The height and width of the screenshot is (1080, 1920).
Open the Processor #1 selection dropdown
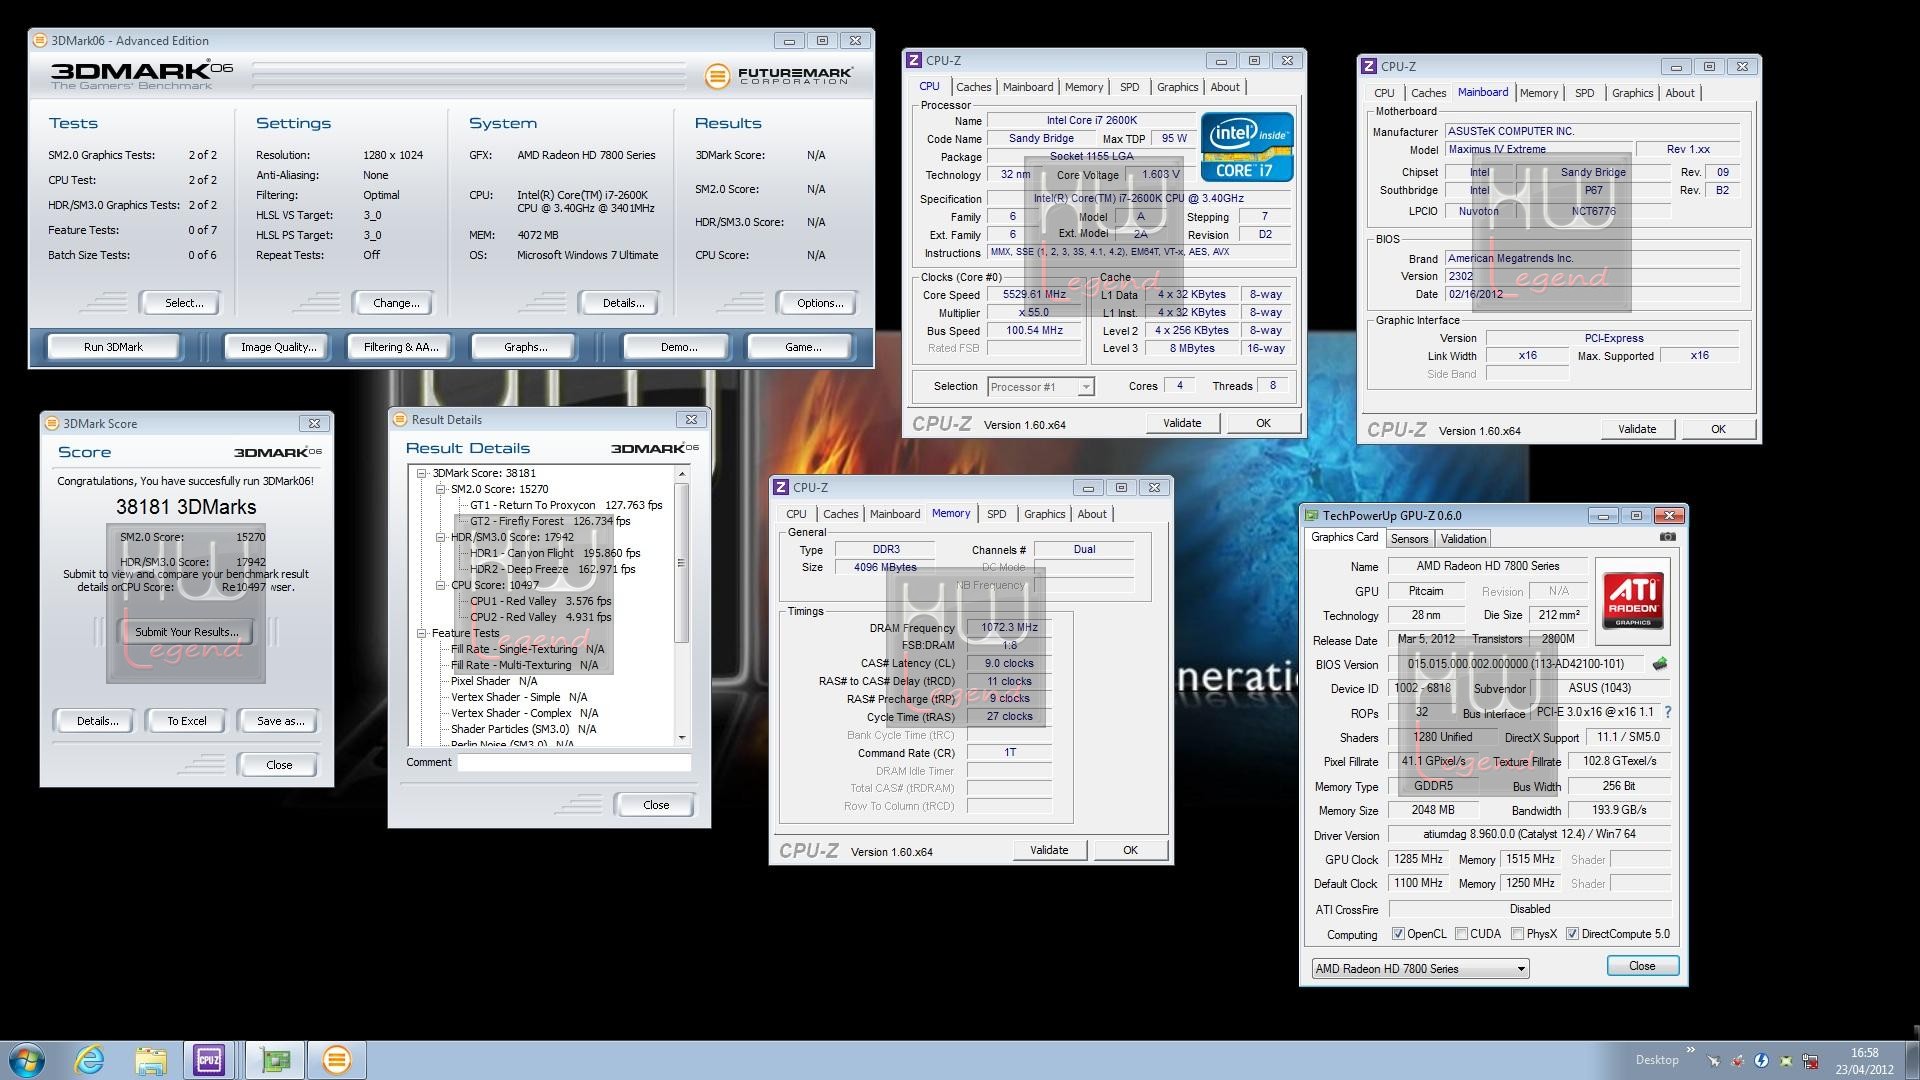(x=1041, y=387)
